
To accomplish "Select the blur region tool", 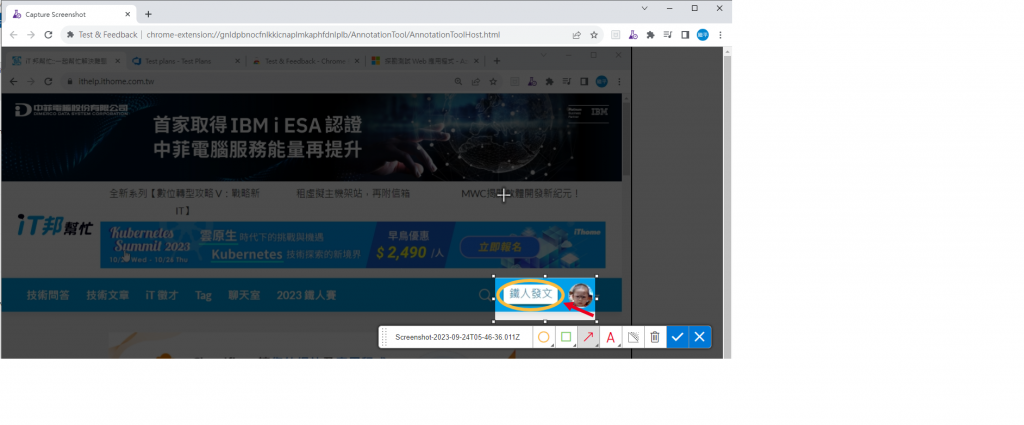I will pyautogui.click(x=633, y=337).
